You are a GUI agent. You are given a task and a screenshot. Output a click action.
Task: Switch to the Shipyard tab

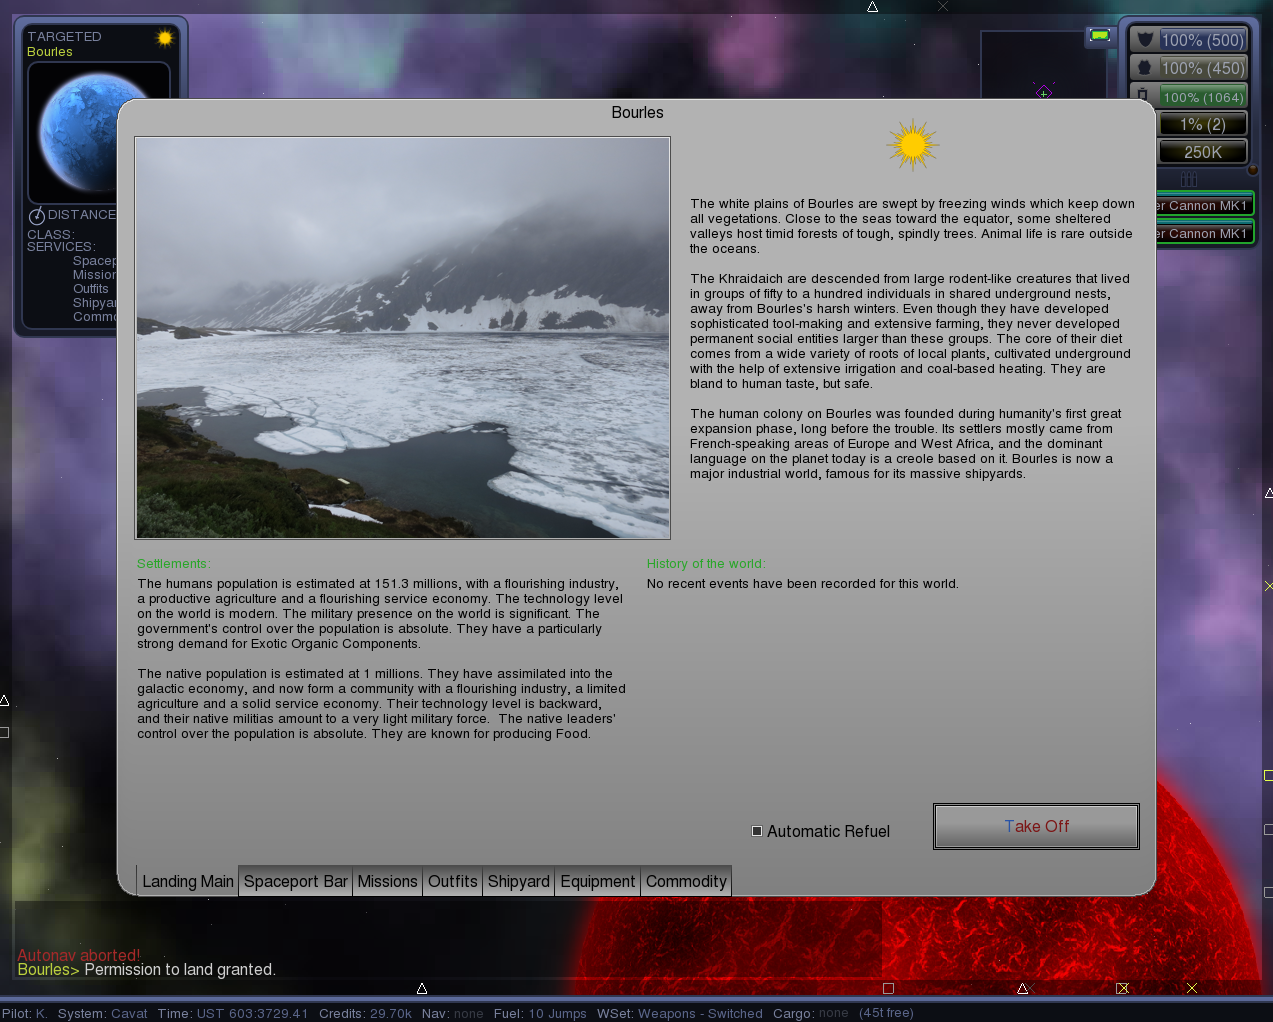pyautogui.click(x=519, y=881)
